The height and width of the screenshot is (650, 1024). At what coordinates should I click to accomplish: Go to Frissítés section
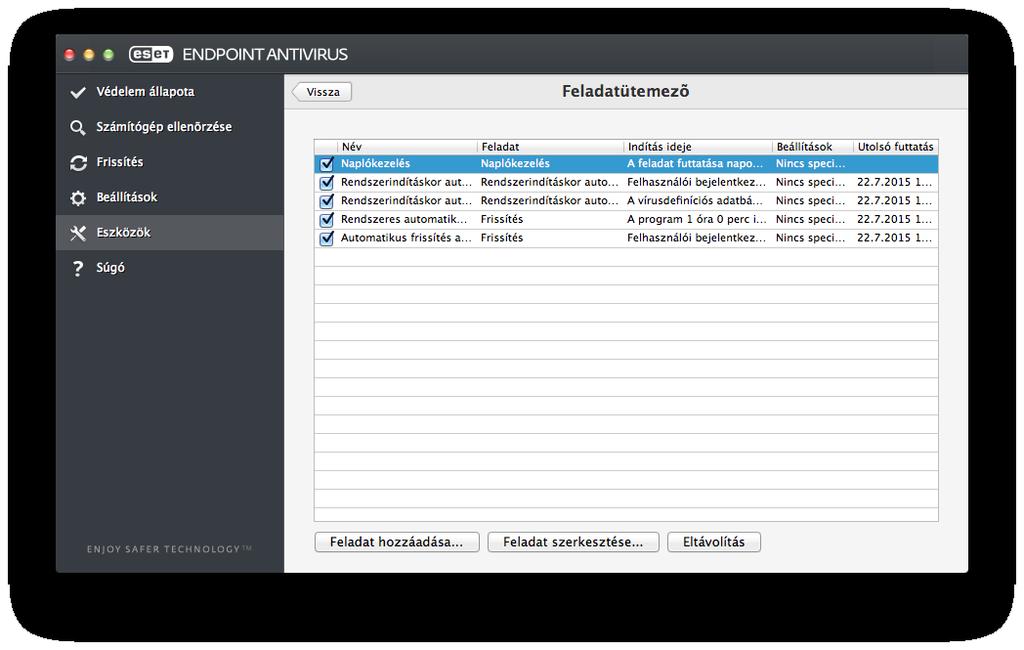(170, 163)
